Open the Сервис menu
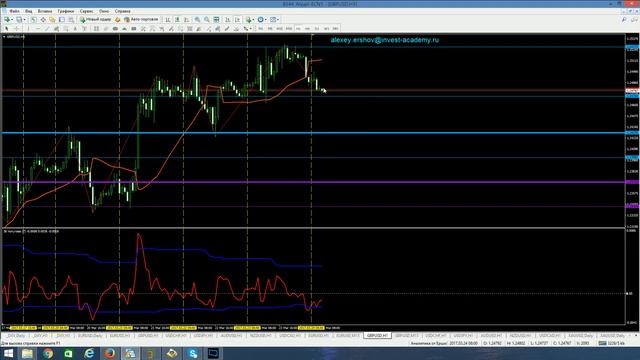Viewport: 640px width, 360px height. 87,11
